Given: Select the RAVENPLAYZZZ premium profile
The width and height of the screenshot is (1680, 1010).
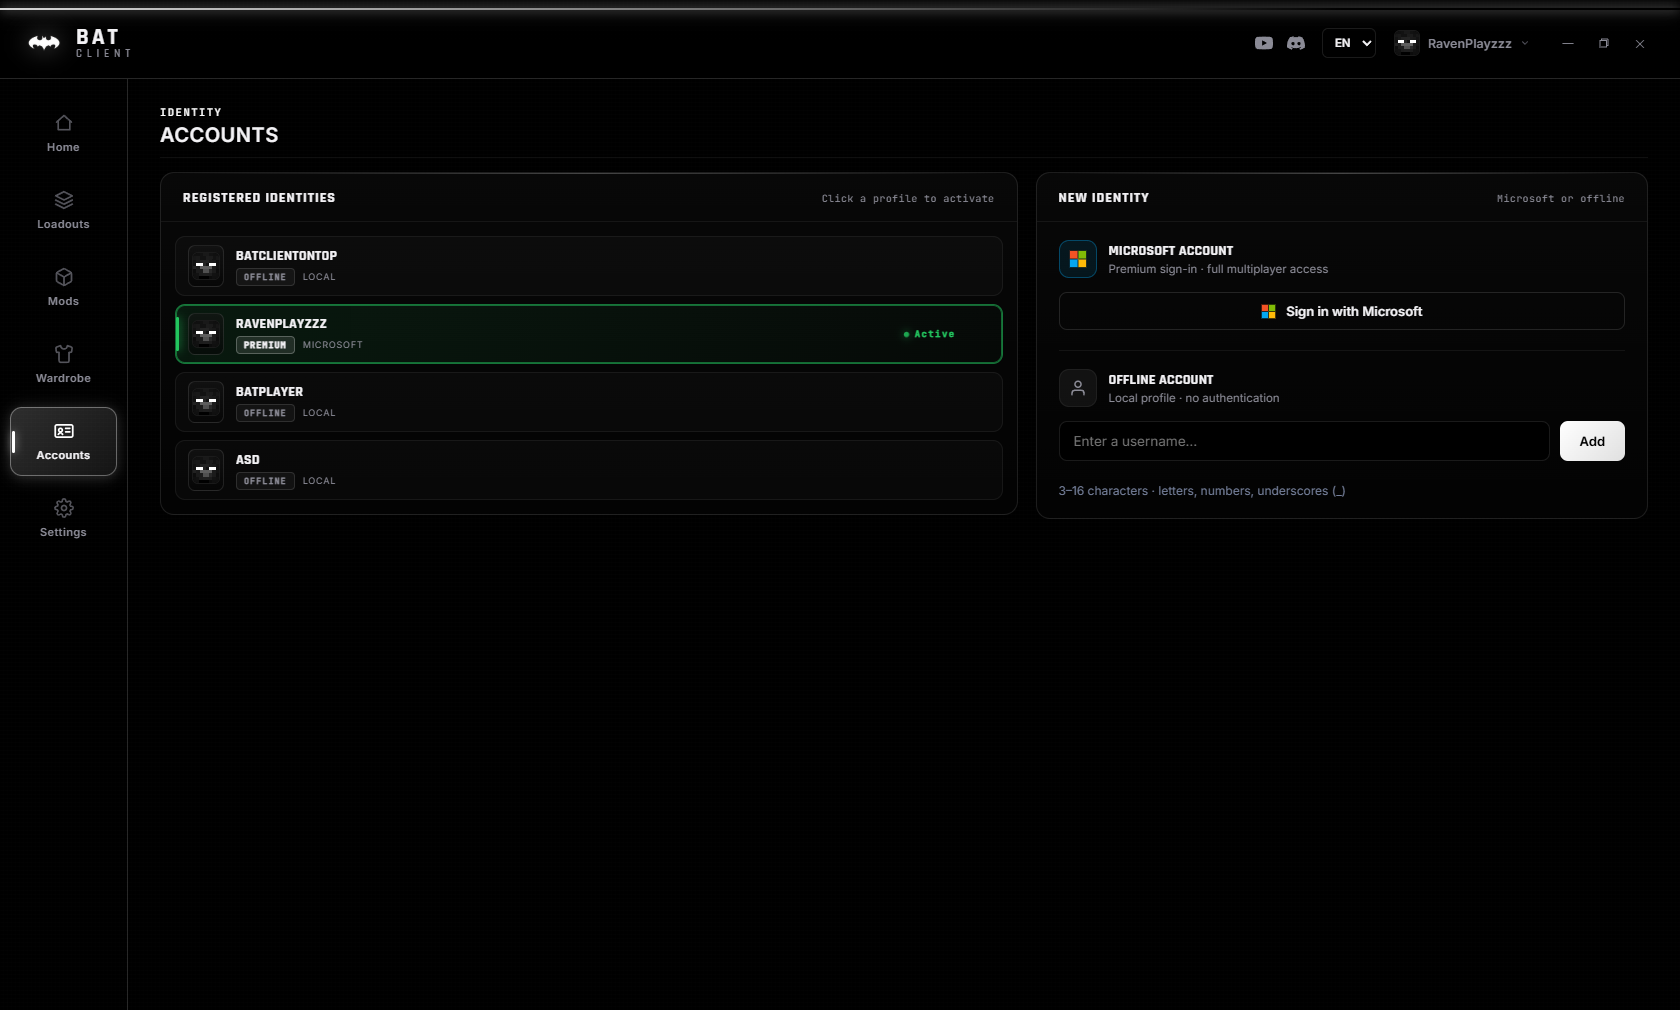Looking at the screenshot, I should pos(589,334).
